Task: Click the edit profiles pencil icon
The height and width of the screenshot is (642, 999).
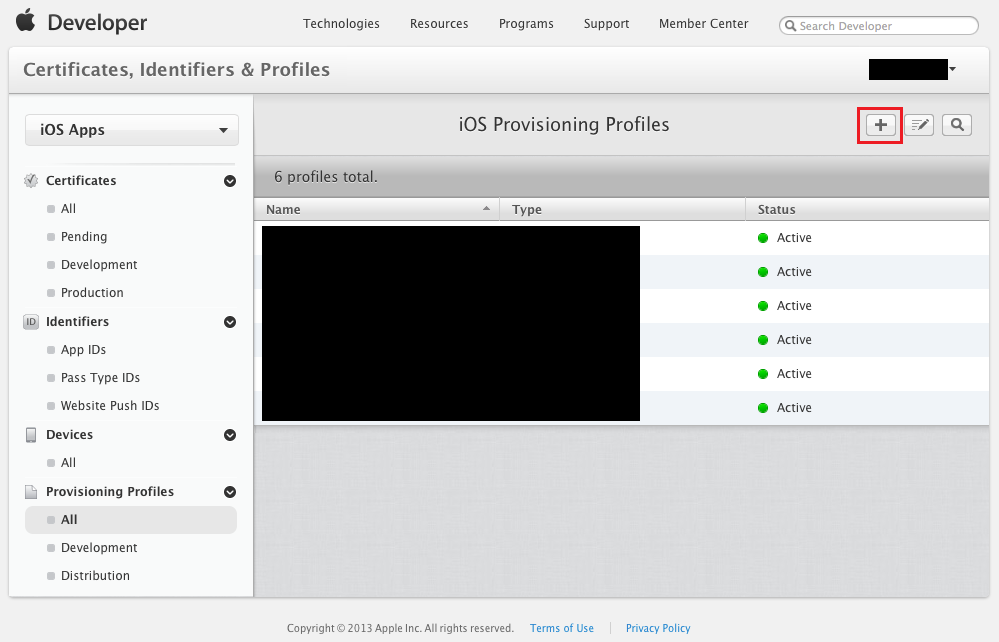Action: click(x=919, y=125)
